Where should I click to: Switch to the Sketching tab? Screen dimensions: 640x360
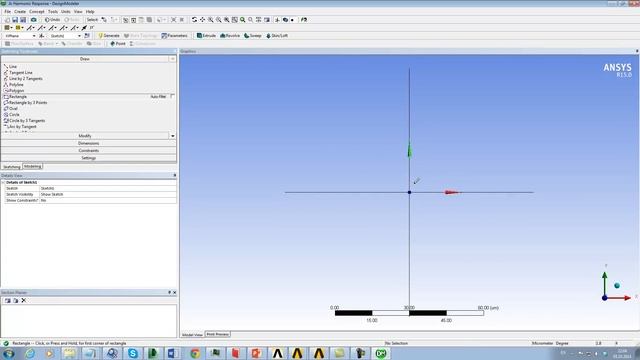11,167
